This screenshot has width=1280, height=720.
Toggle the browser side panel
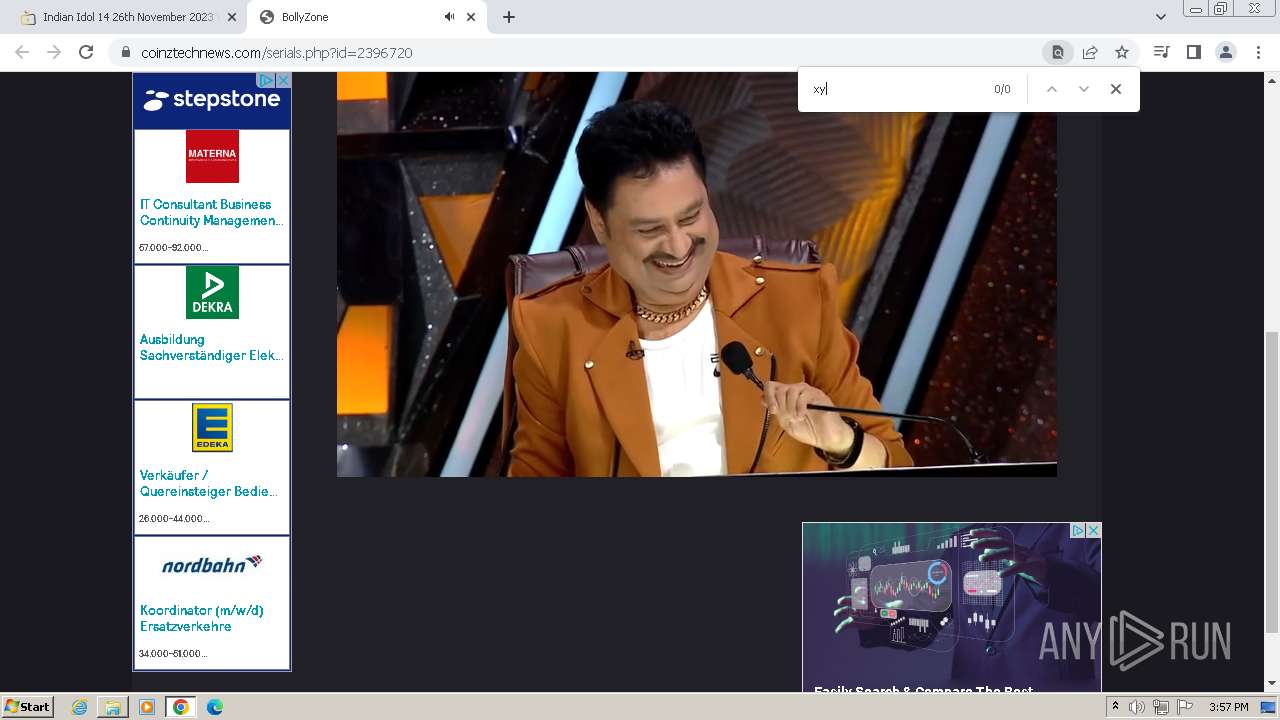click(x=1193, y=52)
